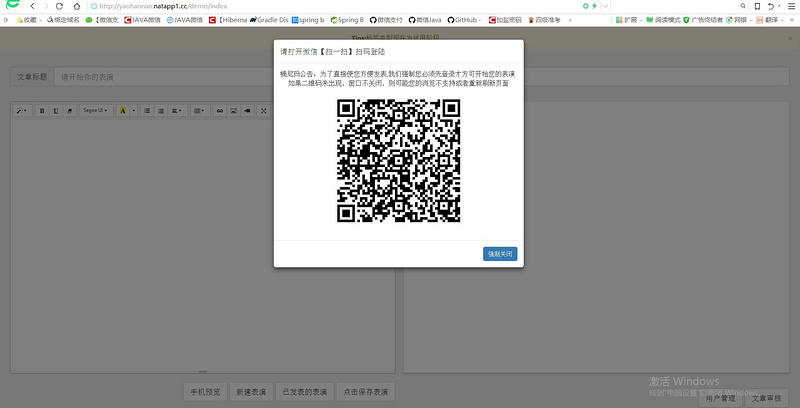
Task: Toggle underline formatting in the editor
Action: pyautogui.click(x=56, y=111)
